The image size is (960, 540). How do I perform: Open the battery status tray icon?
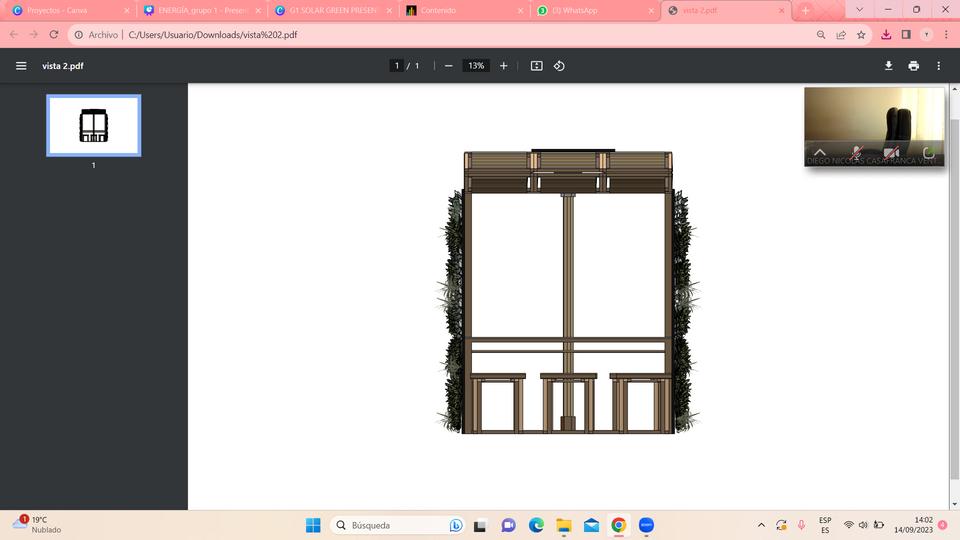[879, 525]
